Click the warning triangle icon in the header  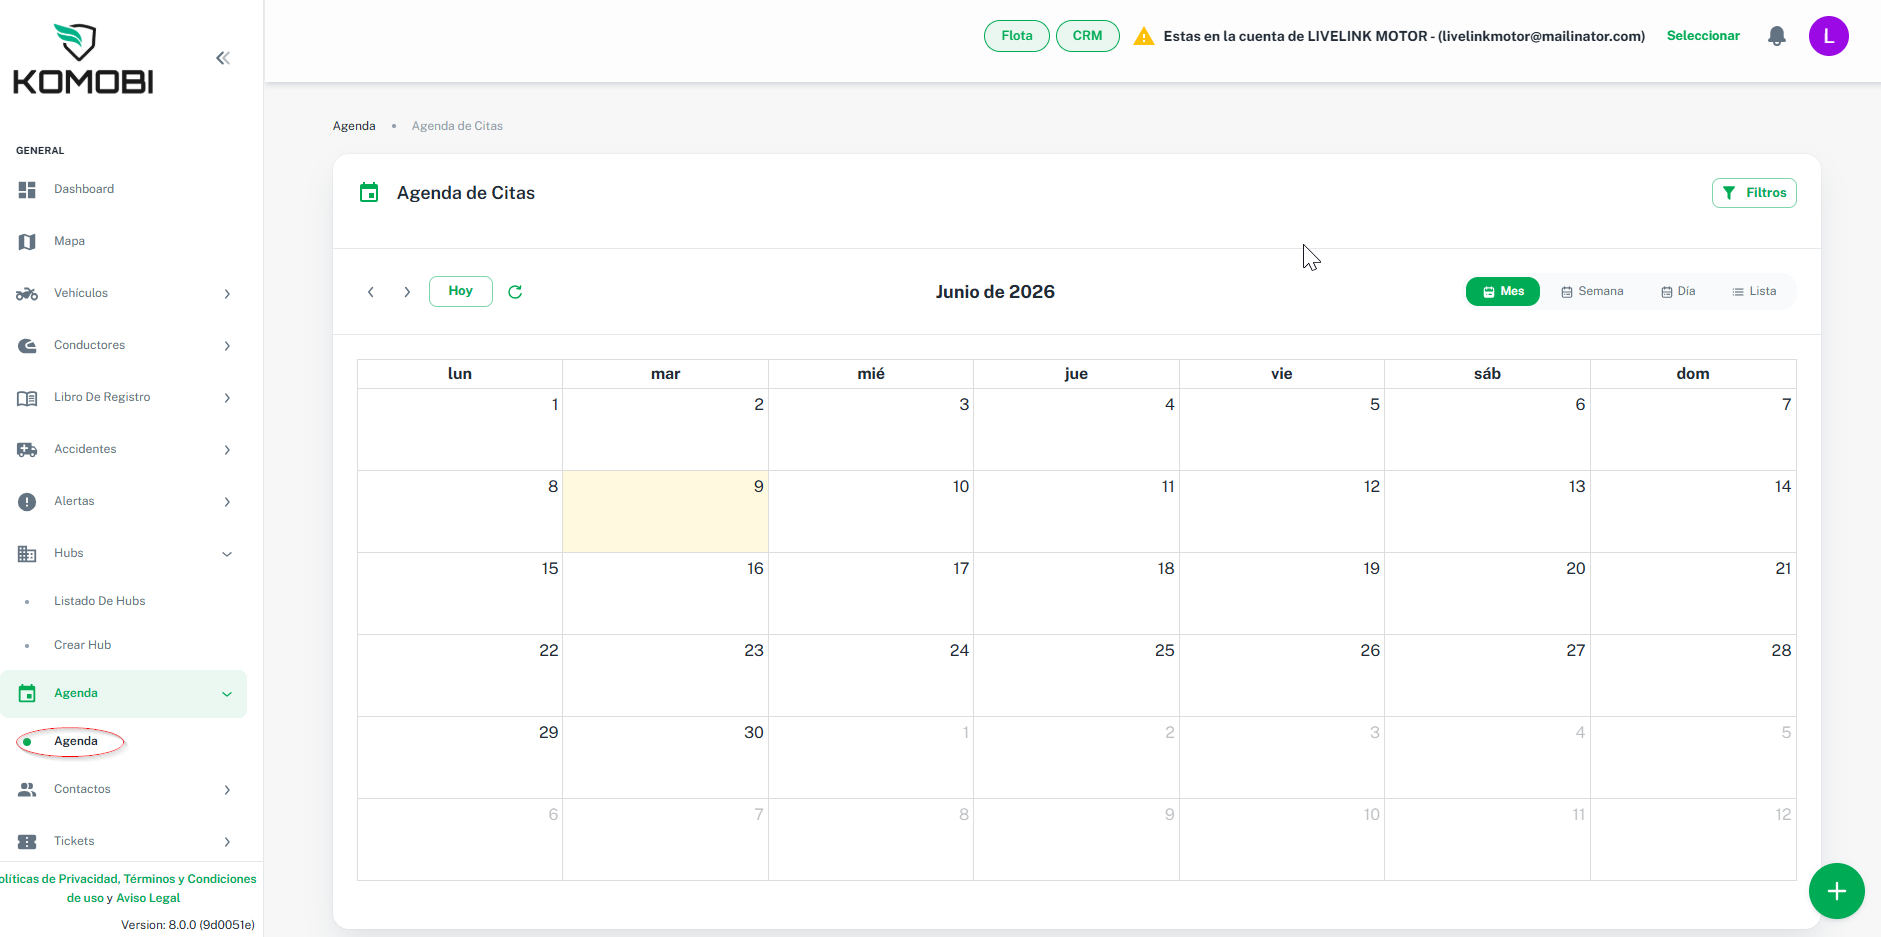click(1144, 36)
